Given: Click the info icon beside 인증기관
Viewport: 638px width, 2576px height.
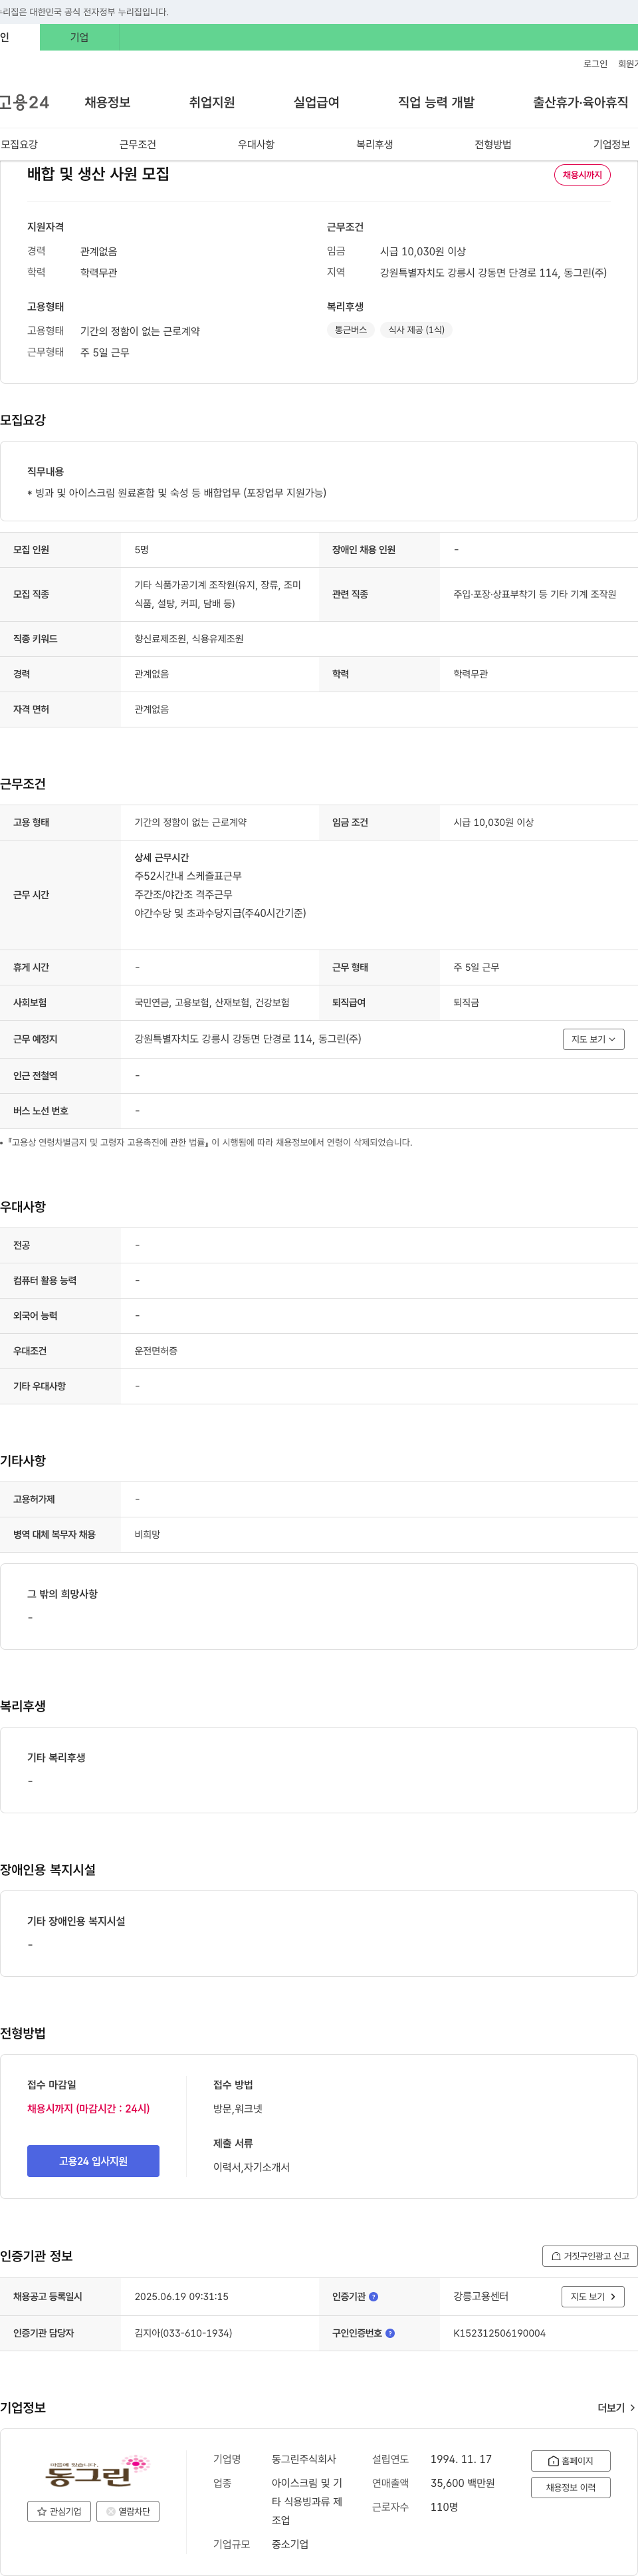Looking at the screenshot, I should coord(374,2296).
